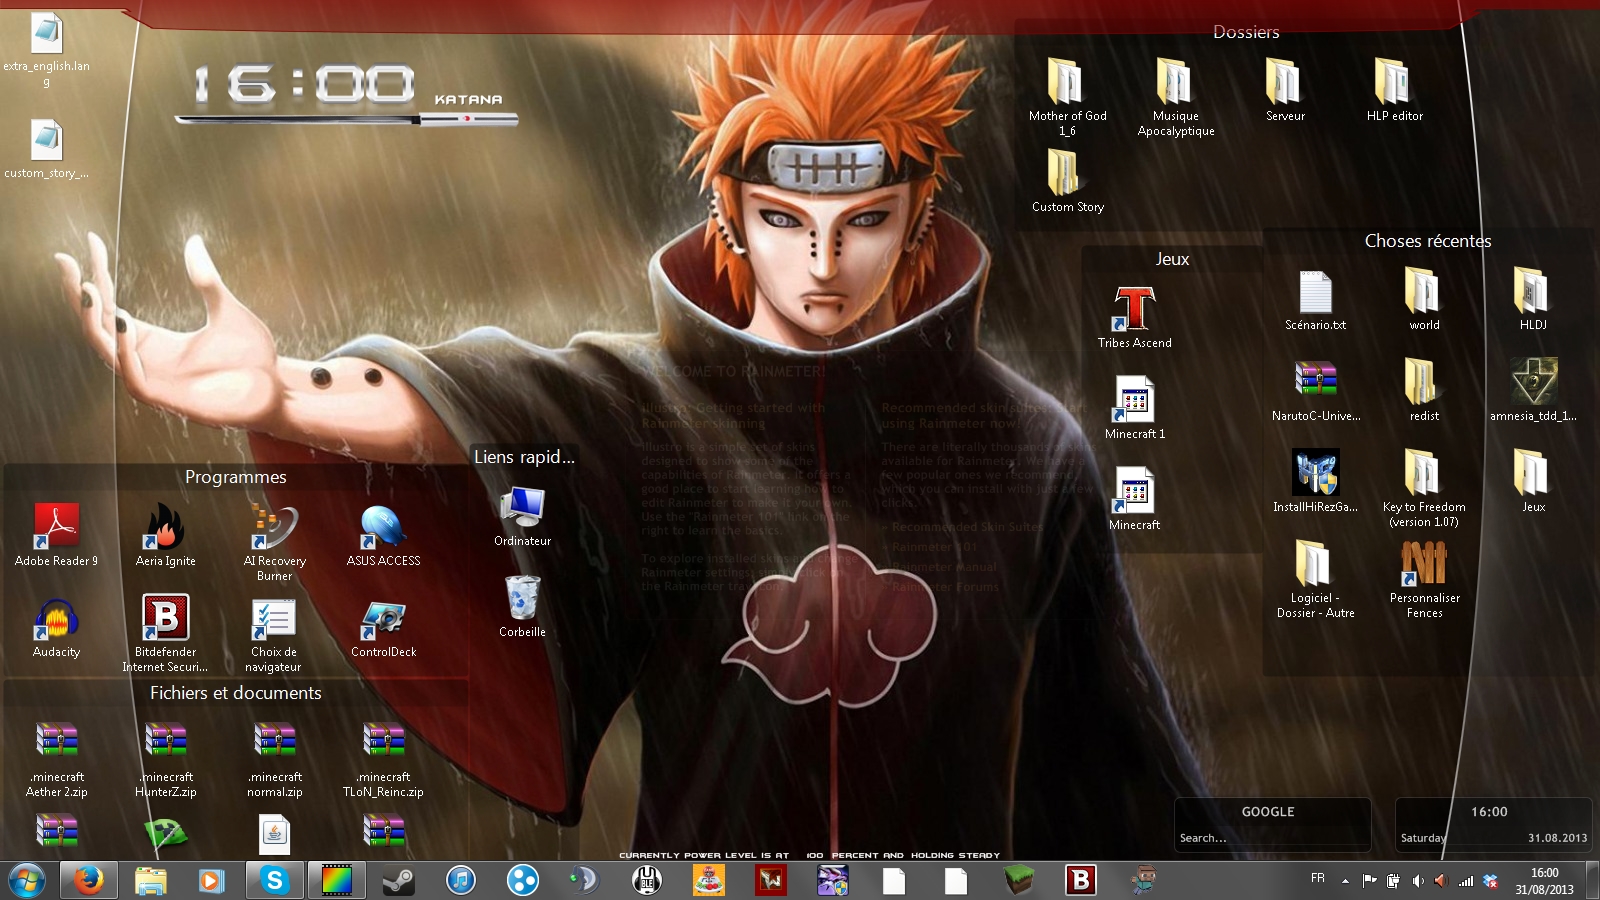Launch Tribes Ascend game shortcut
This screenshot has width=1600, height=900.
pyautogui.click(x=1135, y=317)
